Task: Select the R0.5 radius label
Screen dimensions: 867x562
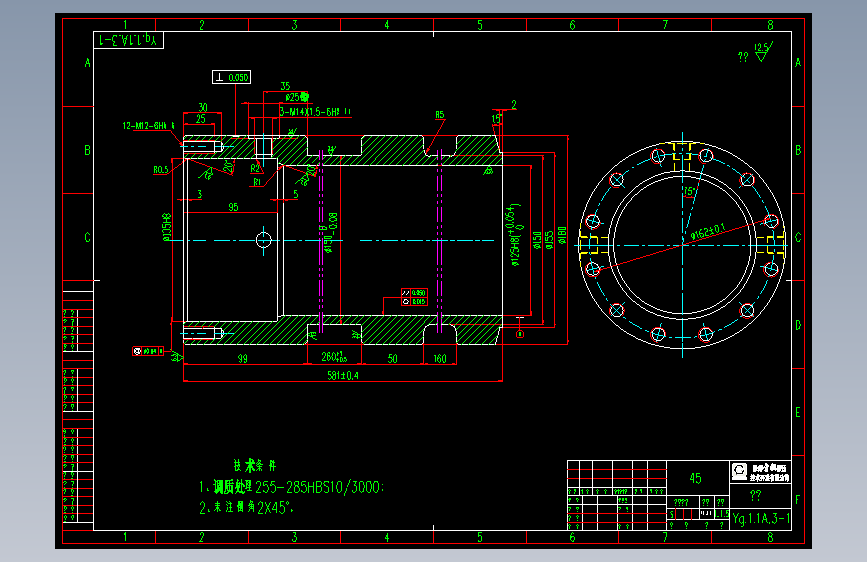Action: (x=161, y=170)
